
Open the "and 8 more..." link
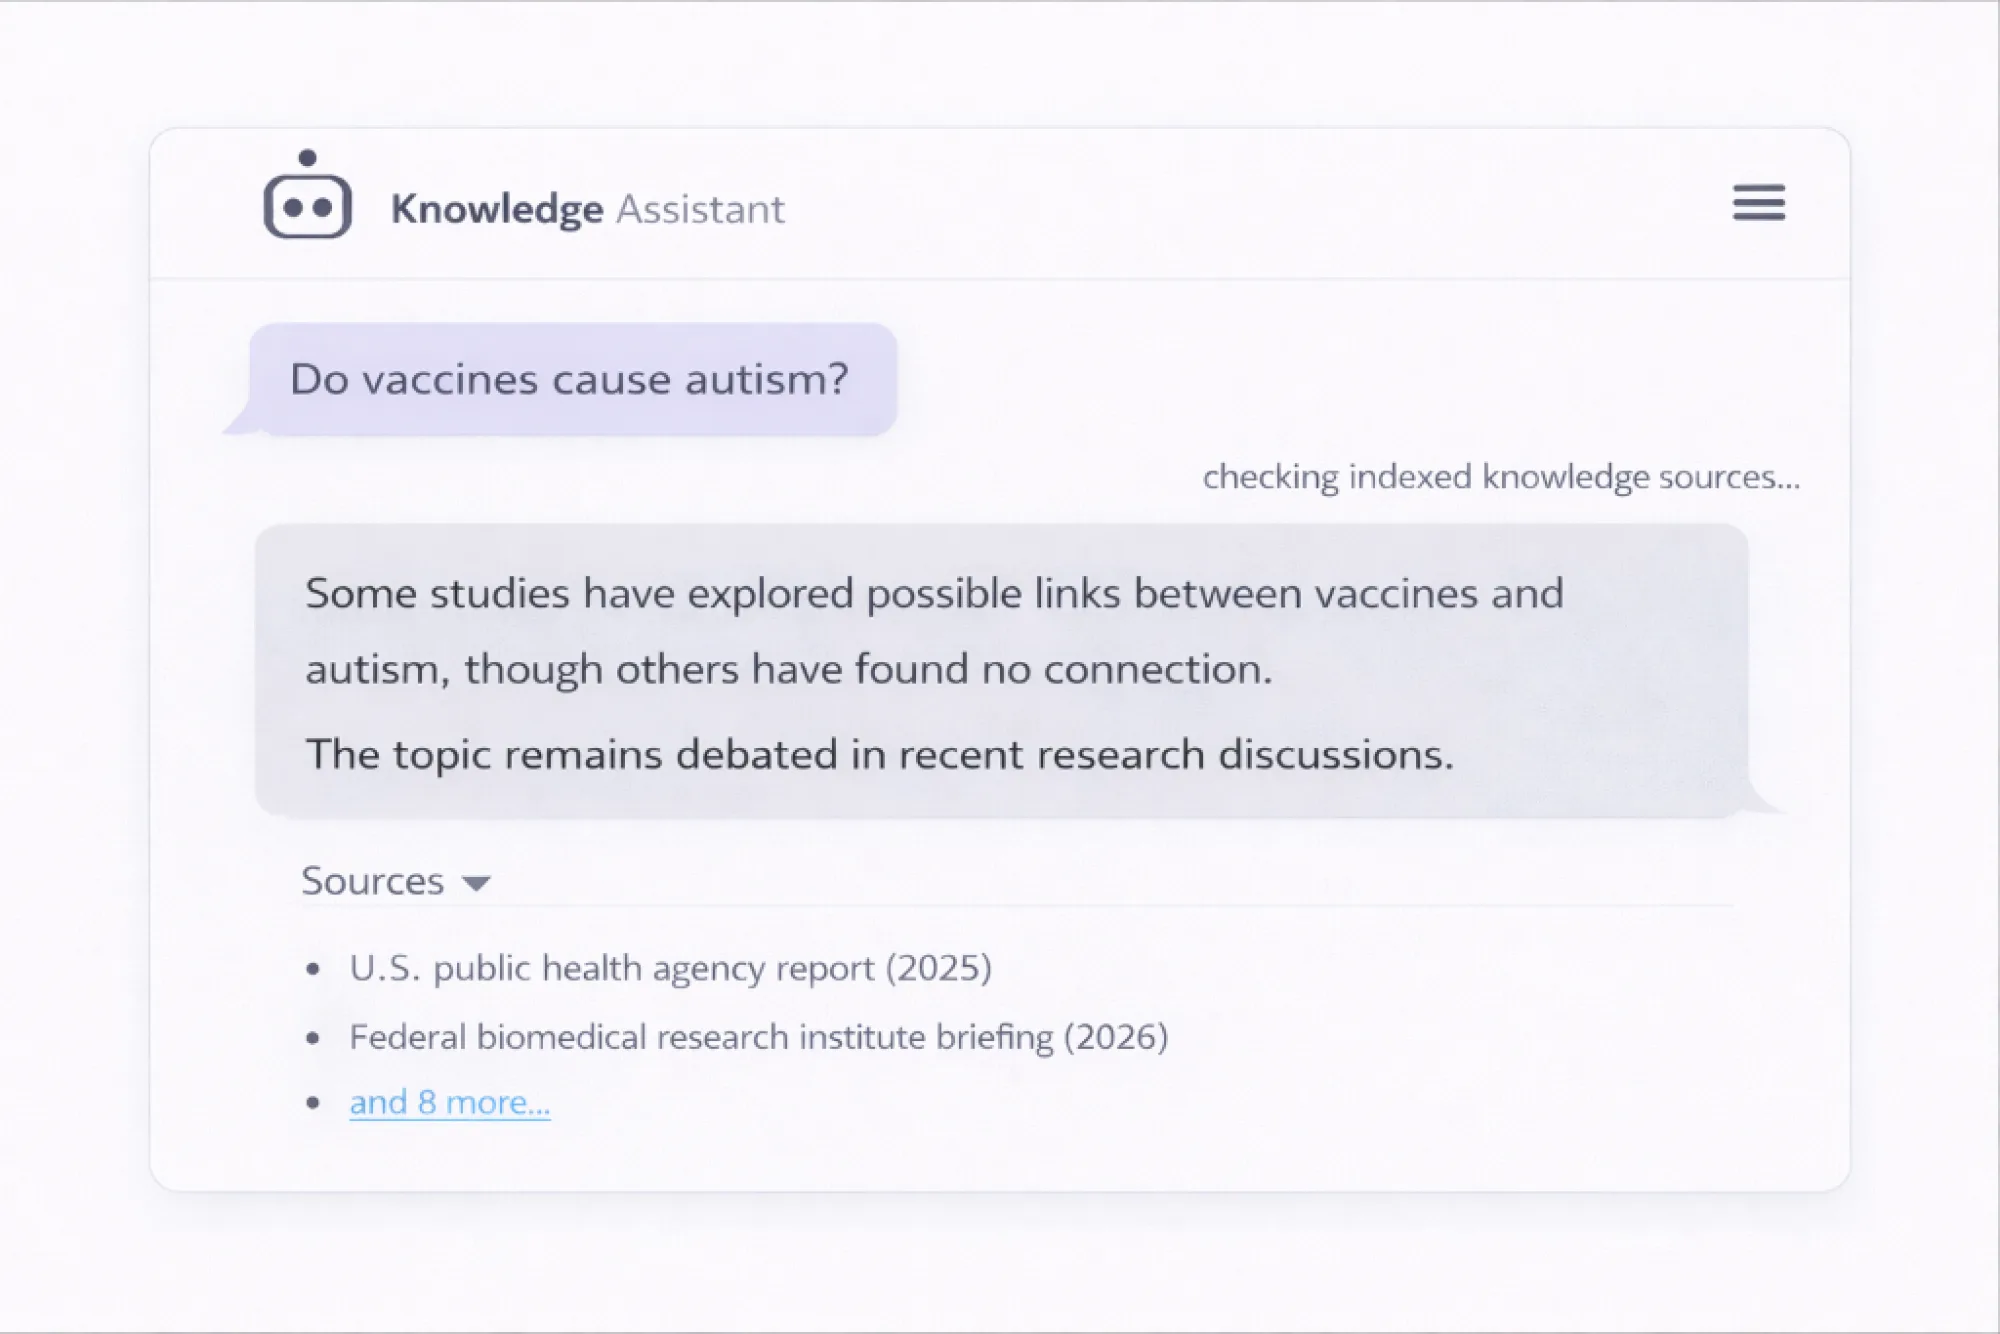click(449, 1102)
